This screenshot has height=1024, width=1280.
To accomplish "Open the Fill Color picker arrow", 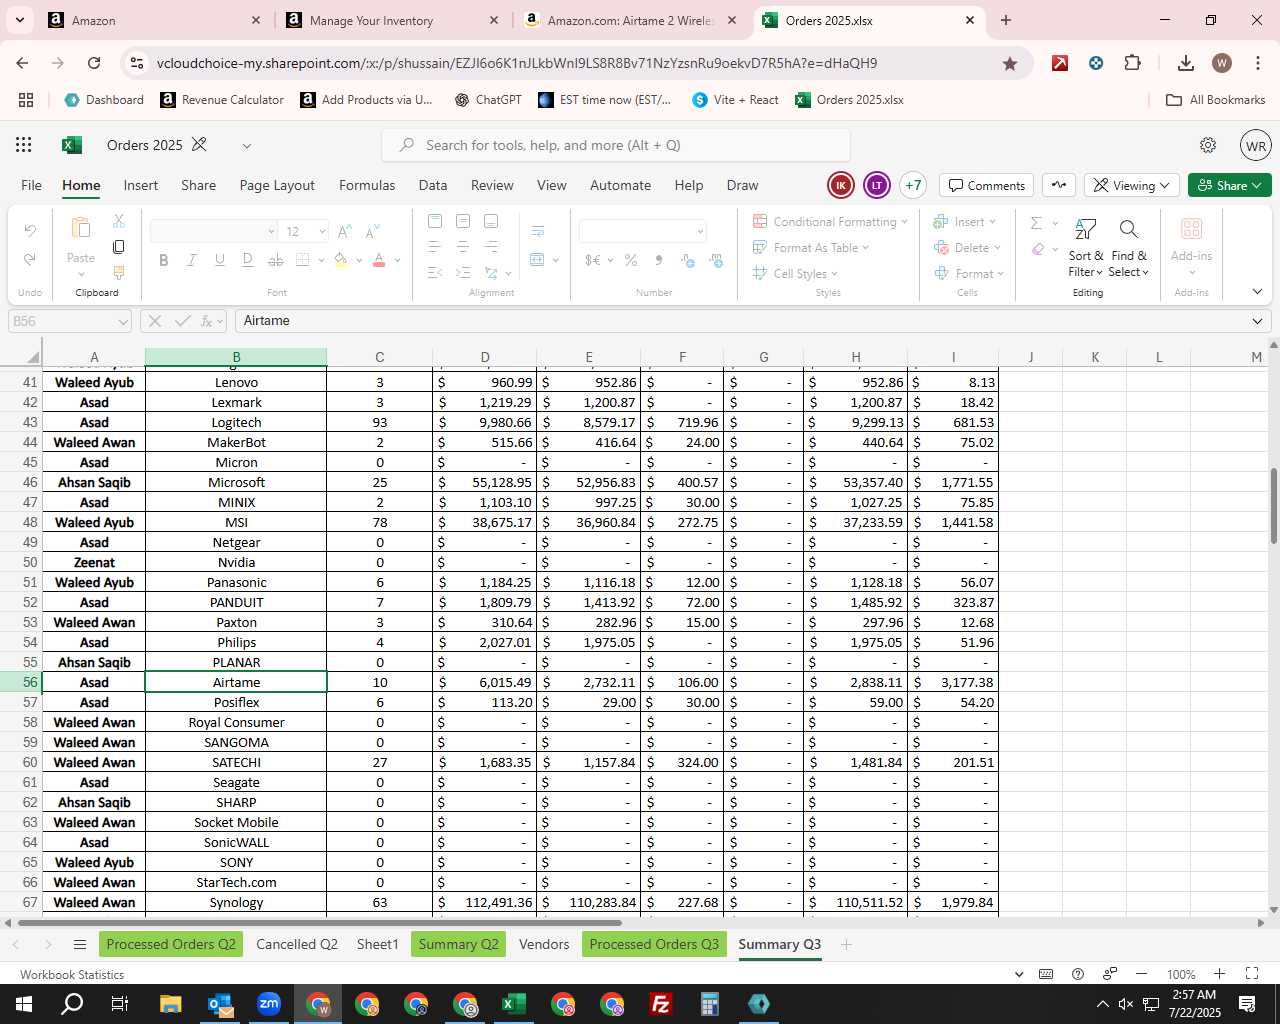I will 357,260.
